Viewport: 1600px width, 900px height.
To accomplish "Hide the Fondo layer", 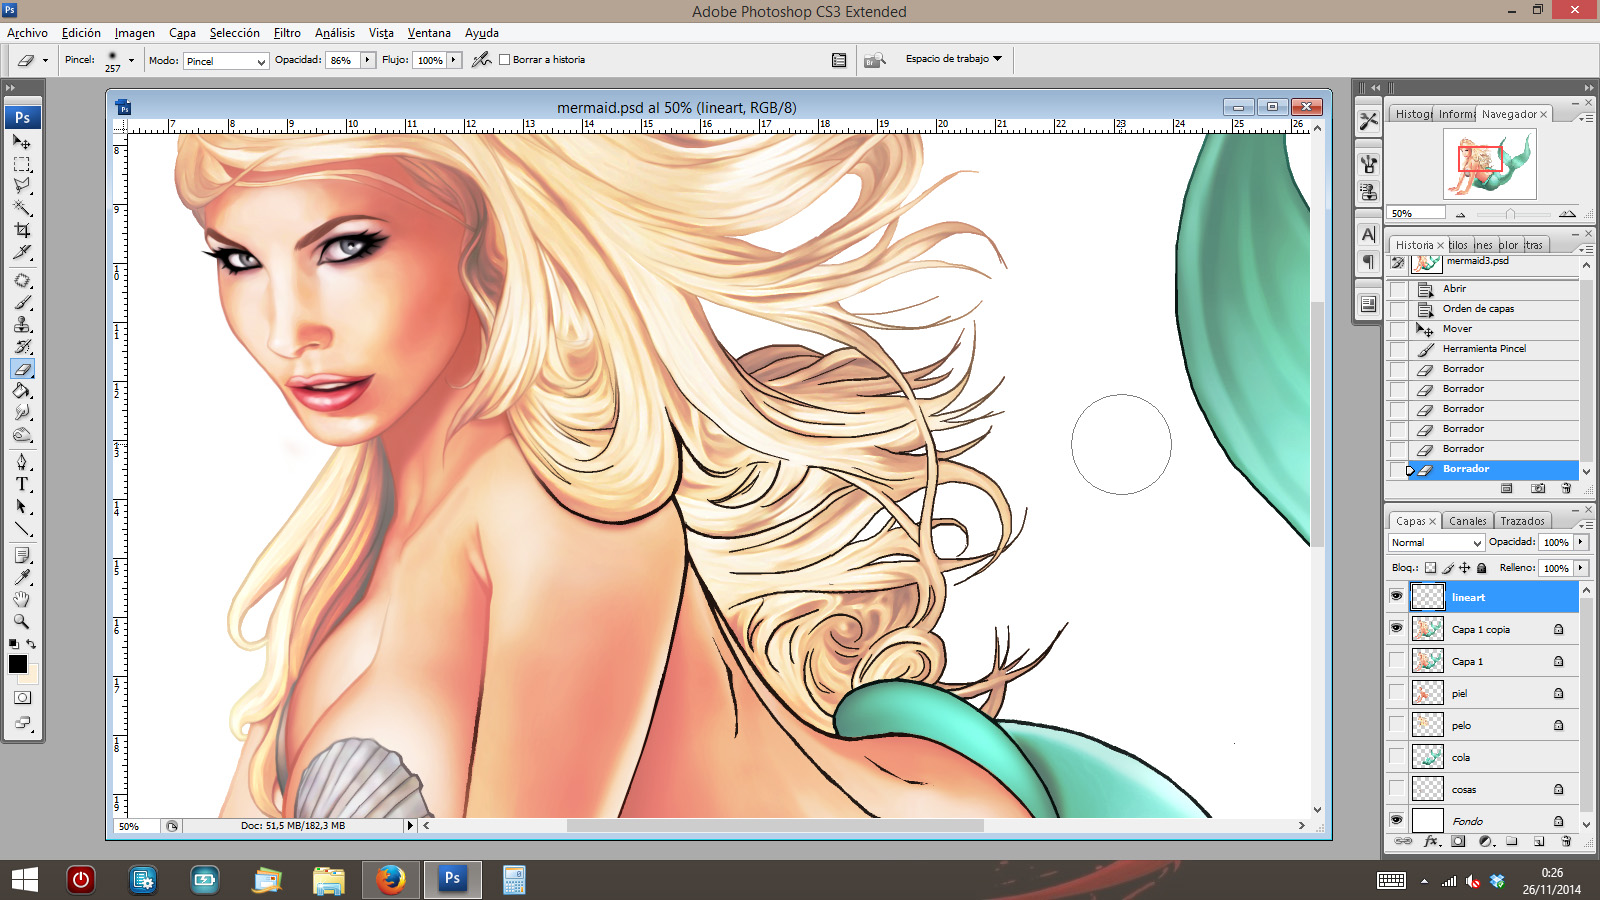I will [1396, 820].
